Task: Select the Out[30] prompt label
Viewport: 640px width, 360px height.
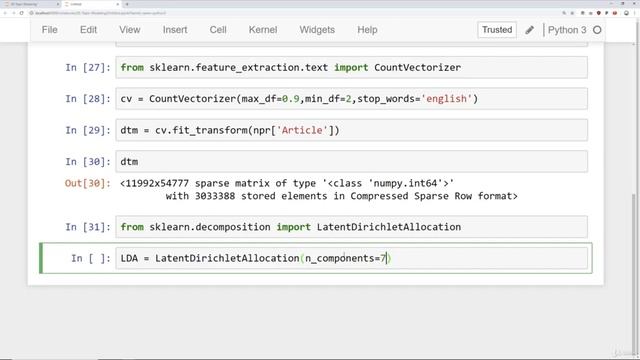Action: click(x=88, y=183)
